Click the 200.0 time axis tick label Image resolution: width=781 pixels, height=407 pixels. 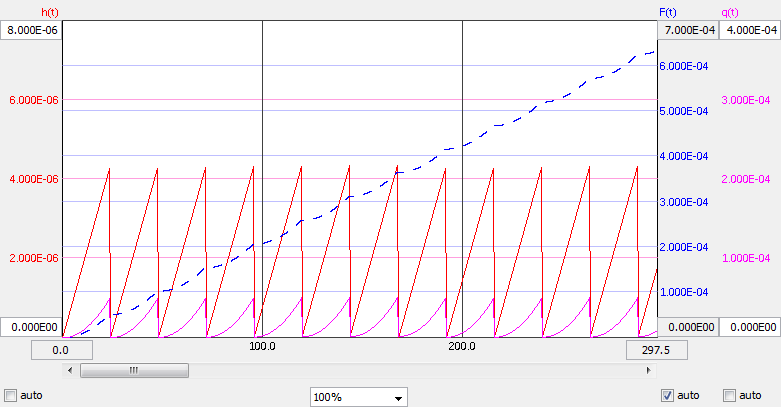pos(461,346)
